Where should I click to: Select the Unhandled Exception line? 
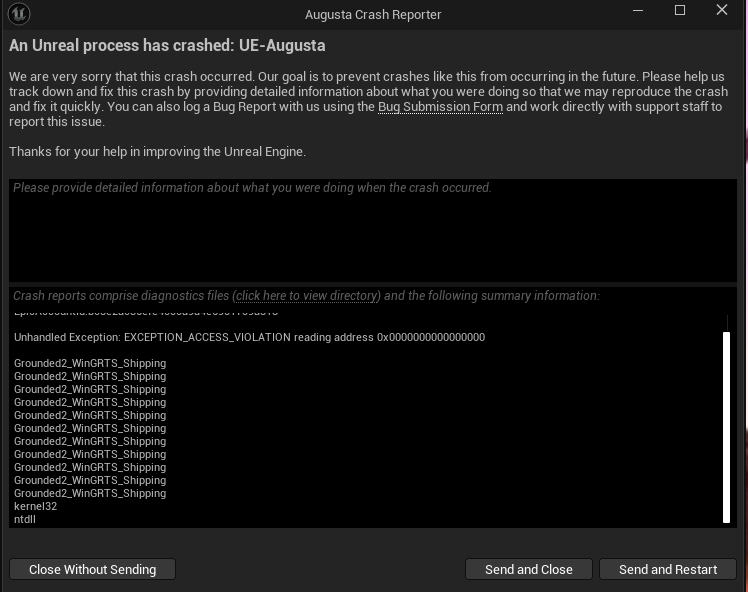[249, 337]
